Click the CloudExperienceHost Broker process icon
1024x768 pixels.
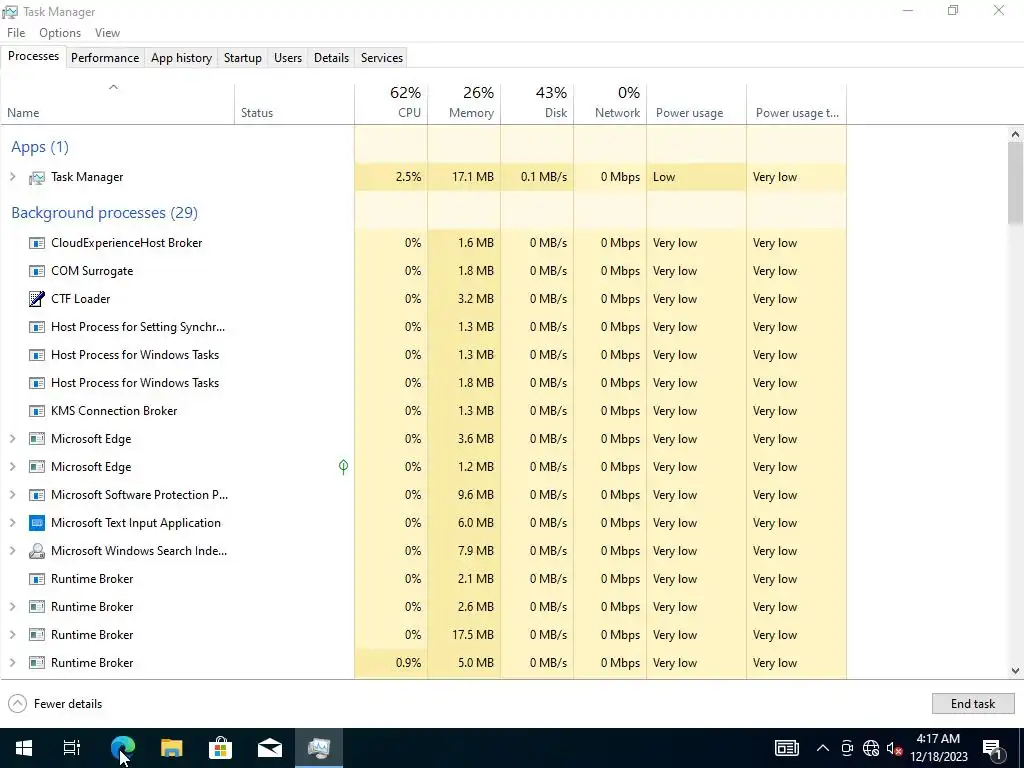pos(37,243)
